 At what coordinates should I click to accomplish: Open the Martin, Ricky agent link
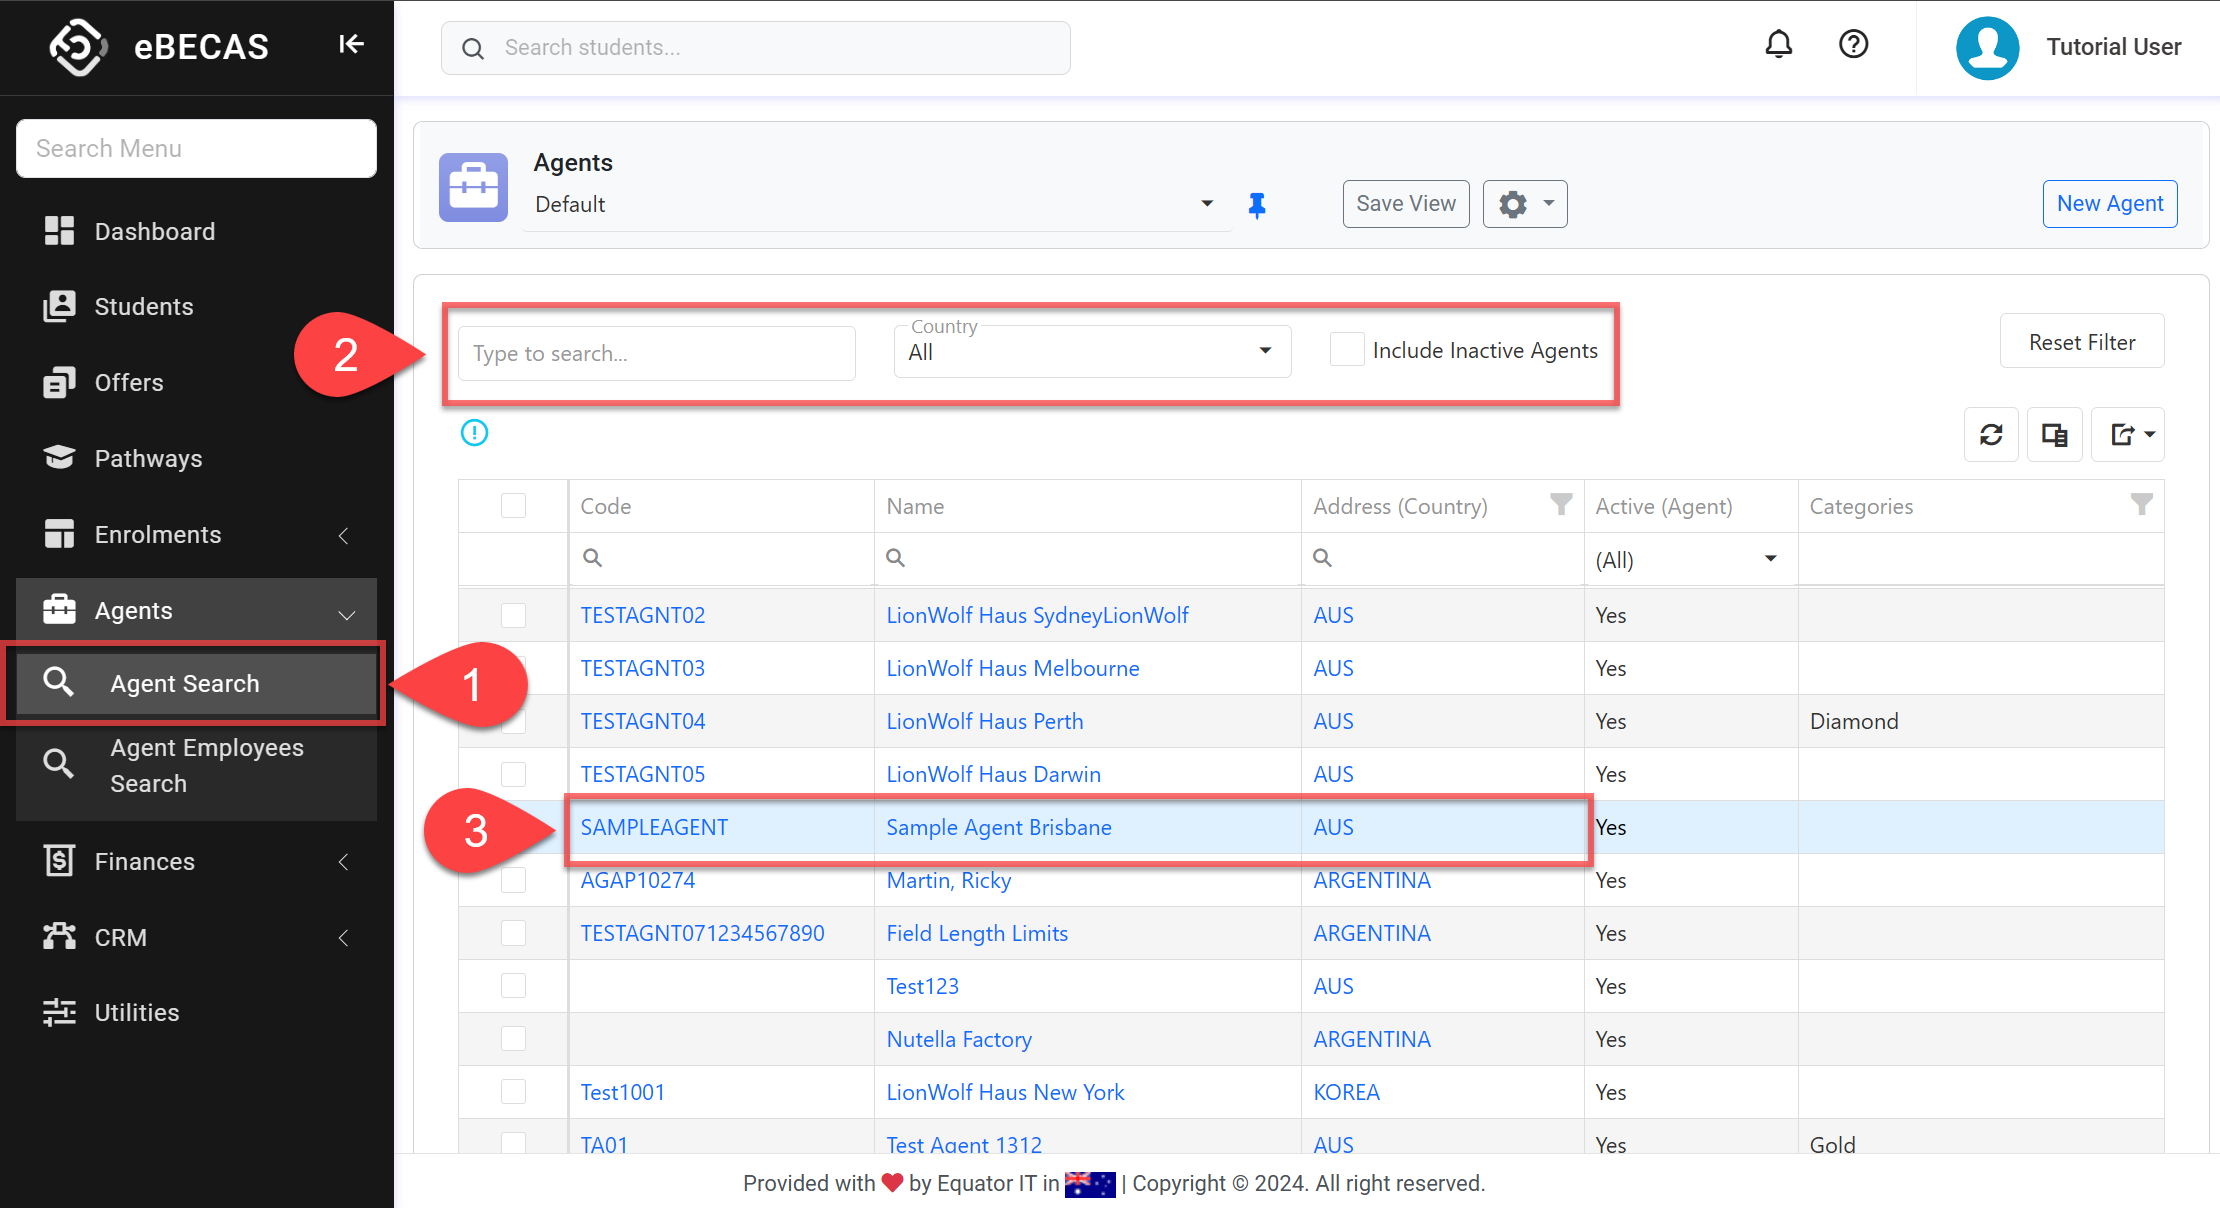(948, 880)
